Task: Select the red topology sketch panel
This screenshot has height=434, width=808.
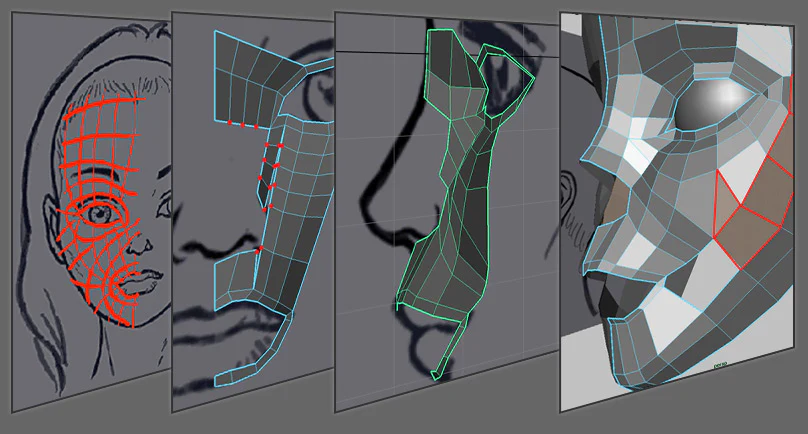Action: click(91, 212)
